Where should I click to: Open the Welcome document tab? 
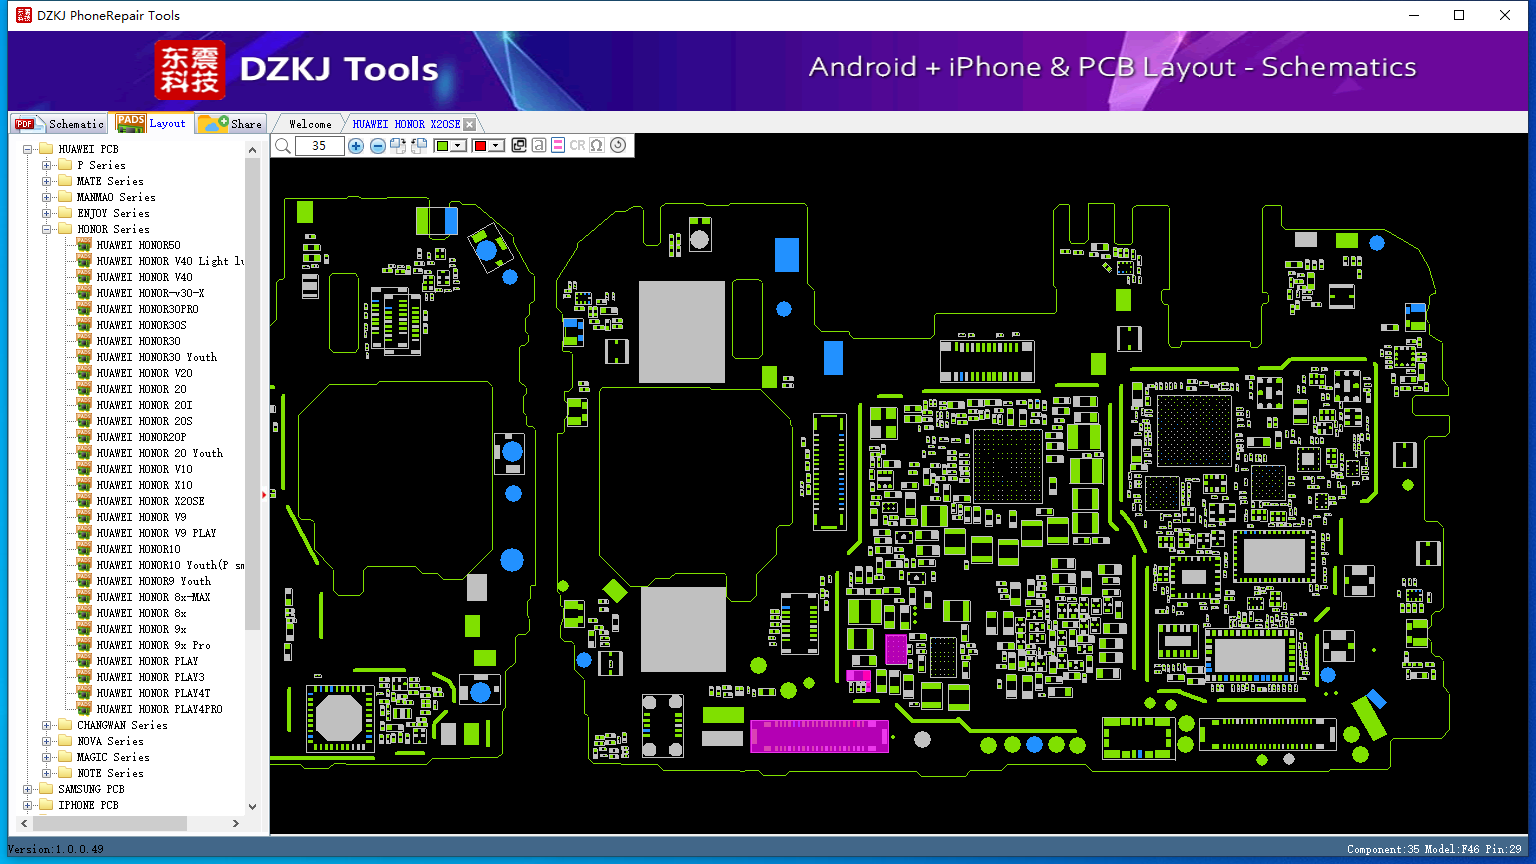(x=310, y=124)
